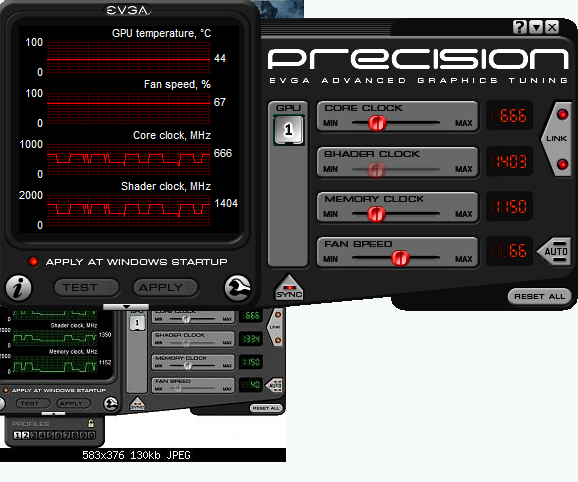Image resolution: width=578 pixels, height=482 pixels.
Task: Click Precision title logo text
Action: [x=418, y=59]
